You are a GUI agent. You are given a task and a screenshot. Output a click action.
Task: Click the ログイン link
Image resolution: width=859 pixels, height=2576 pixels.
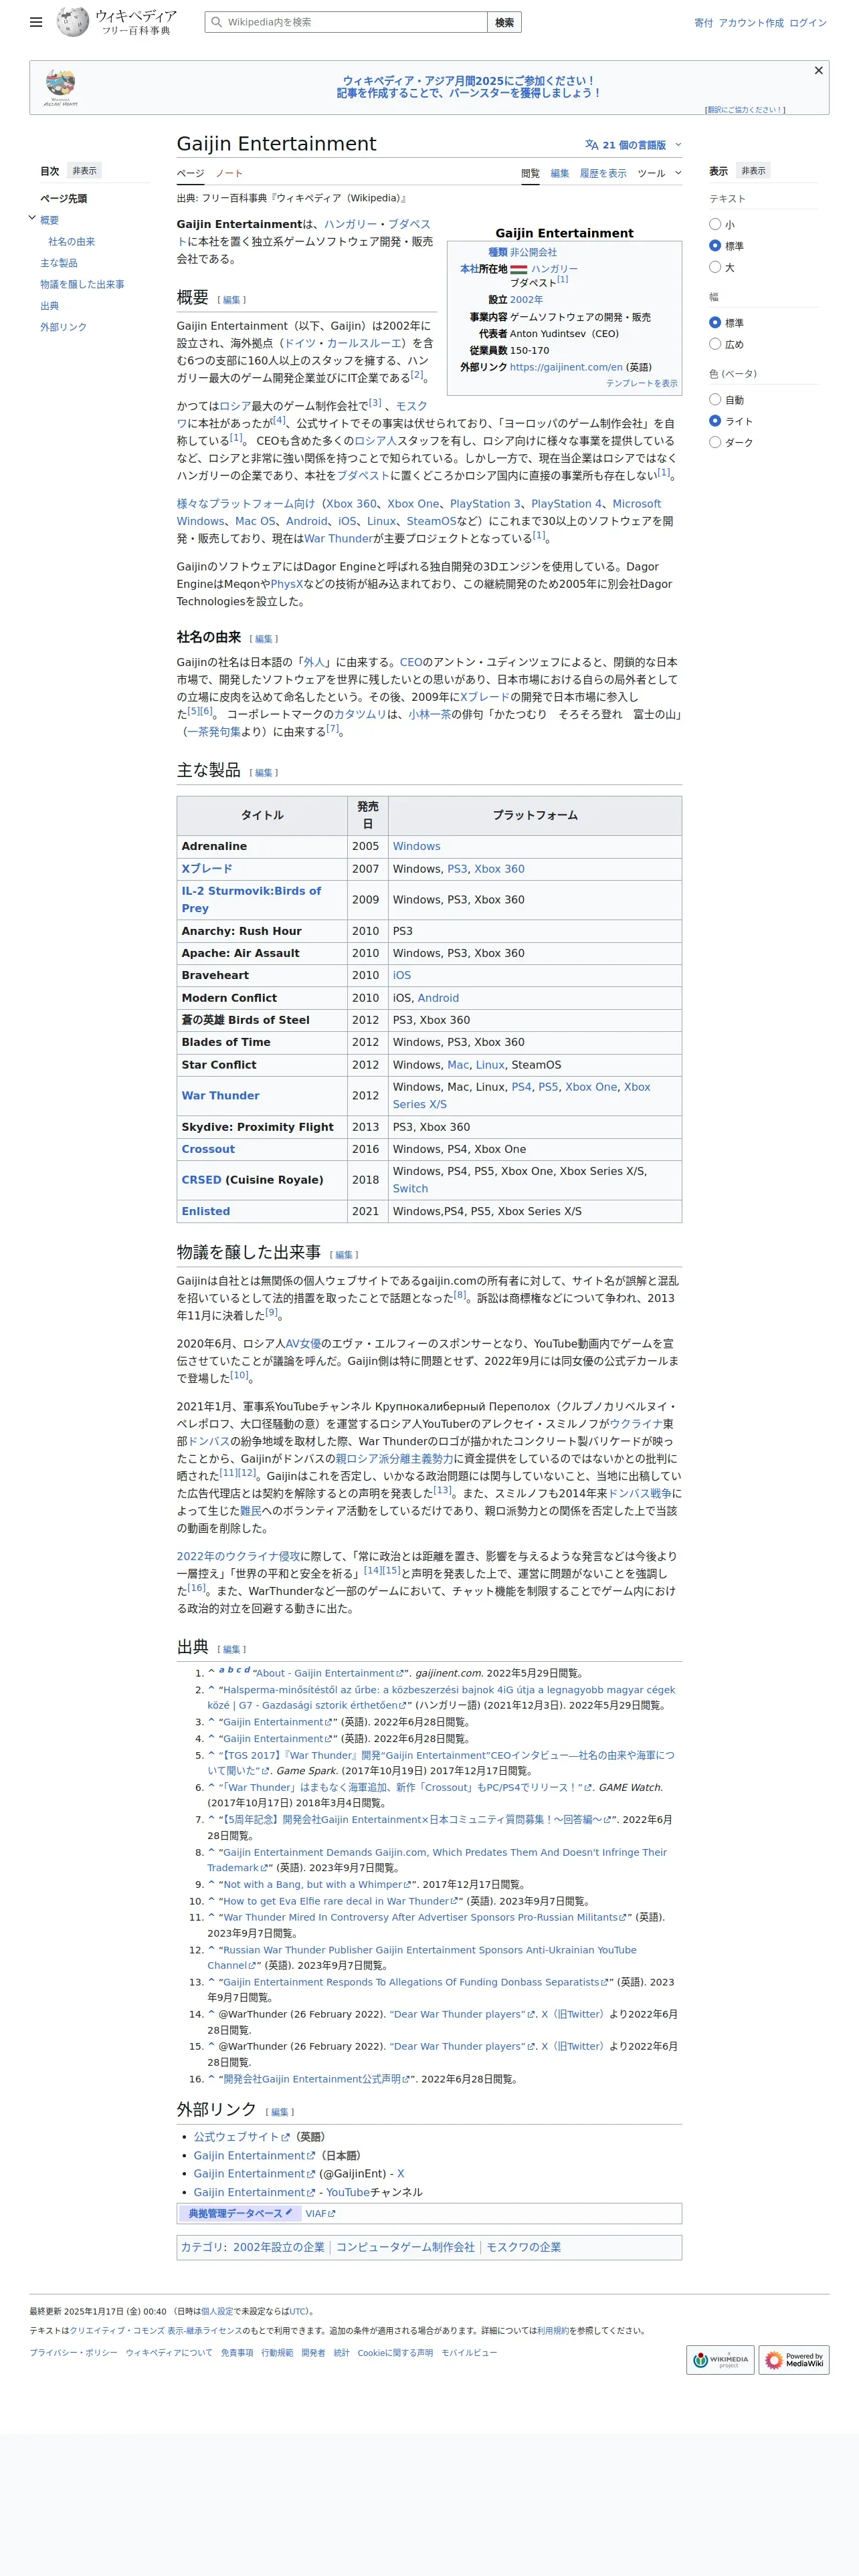807,23
